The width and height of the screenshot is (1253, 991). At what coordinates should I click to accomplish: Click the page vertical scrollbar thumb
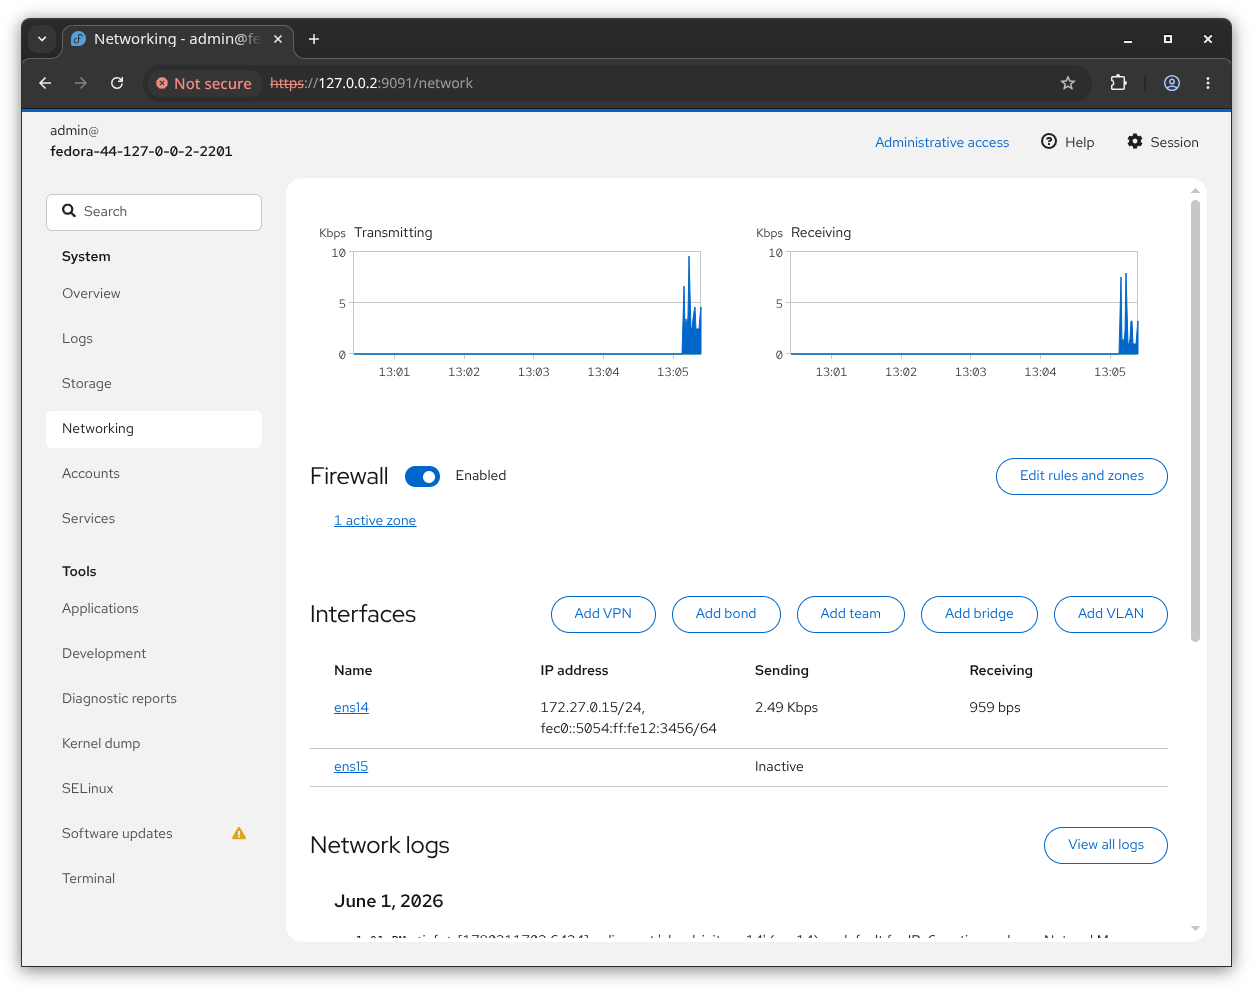point(1195,420)
